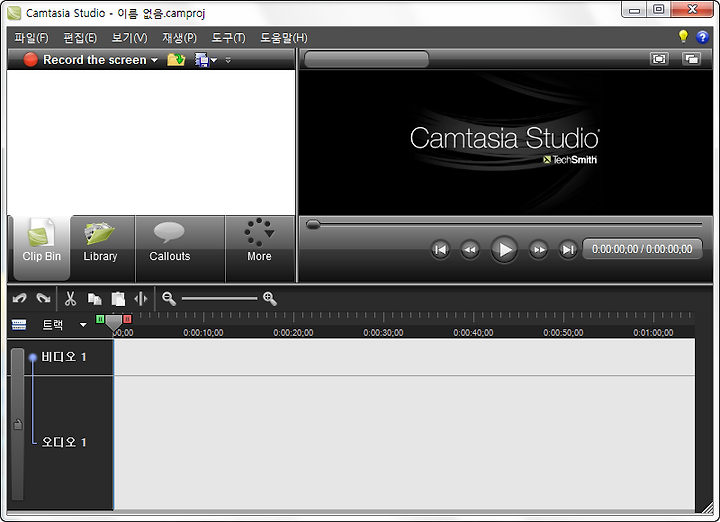Expand the toolbar overflow chevron
Viewport: 720px width, 522px height.
(228, 60)
